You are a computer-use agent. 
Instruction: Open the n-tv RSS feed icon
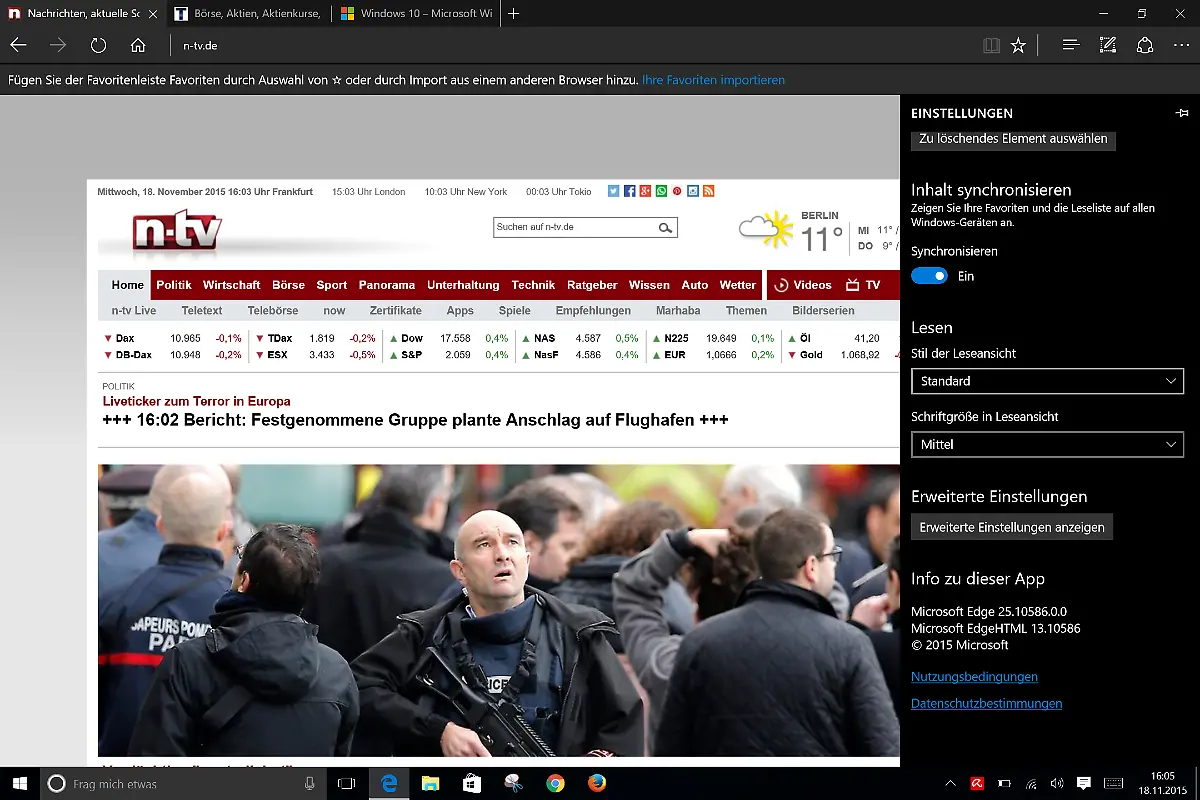coord(709,191)
